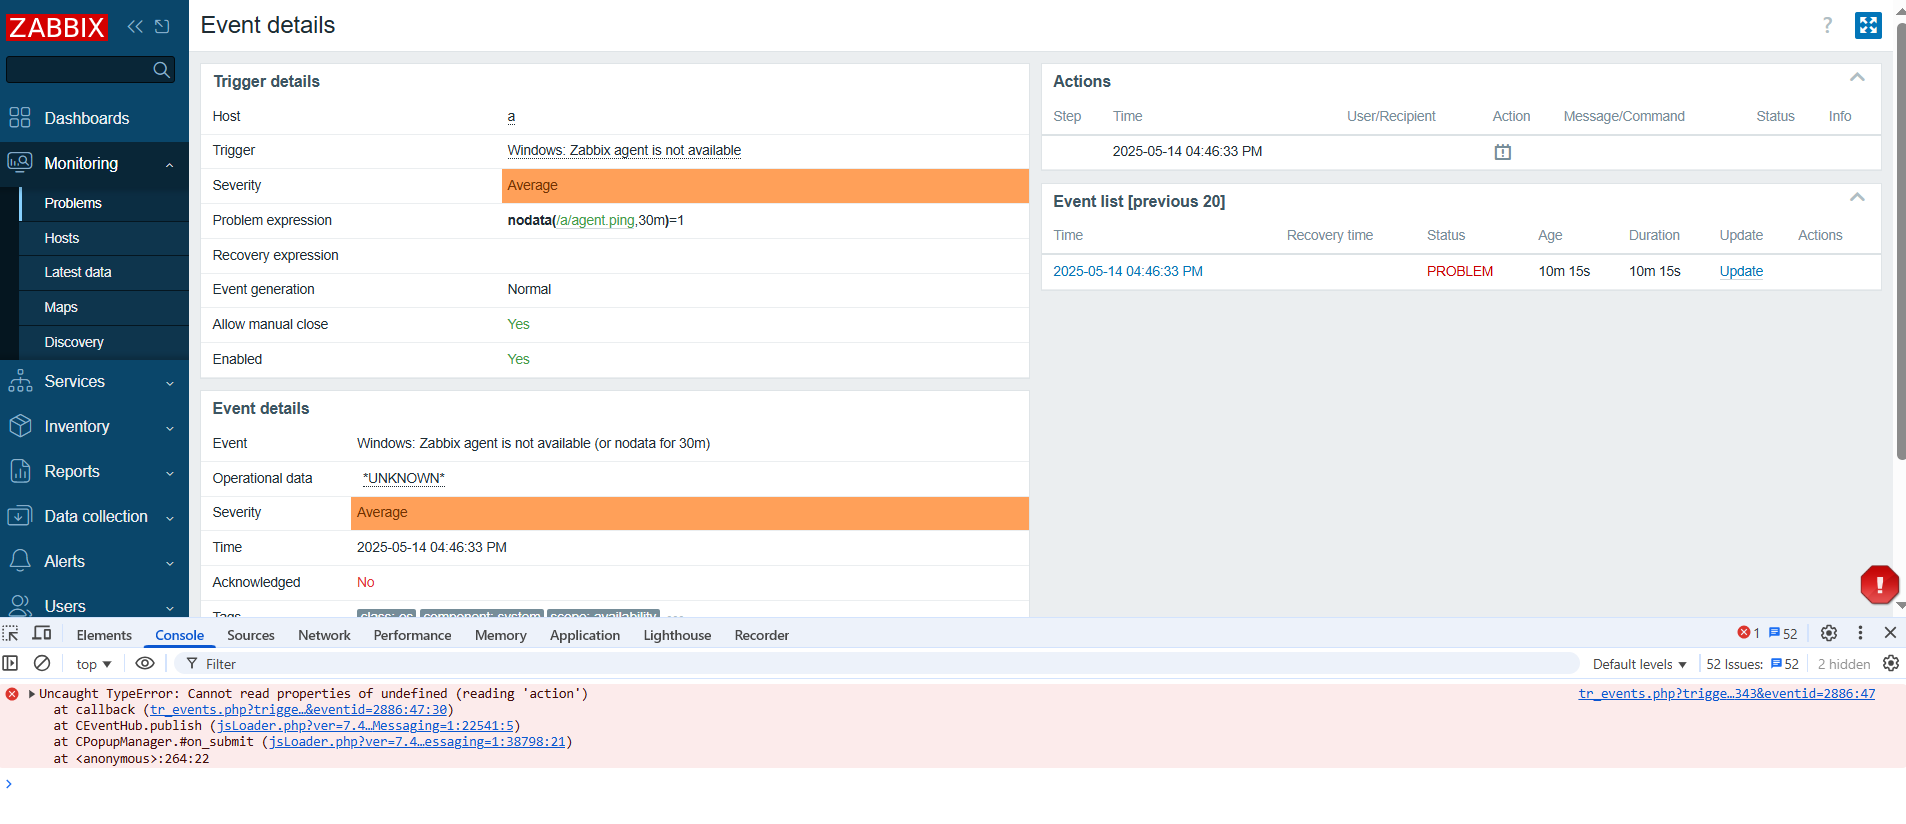The width and height of the screenshot is (1906, 824).
Task: Toggle kiosk fullscreen mode icon
Action: (1868, 26)
